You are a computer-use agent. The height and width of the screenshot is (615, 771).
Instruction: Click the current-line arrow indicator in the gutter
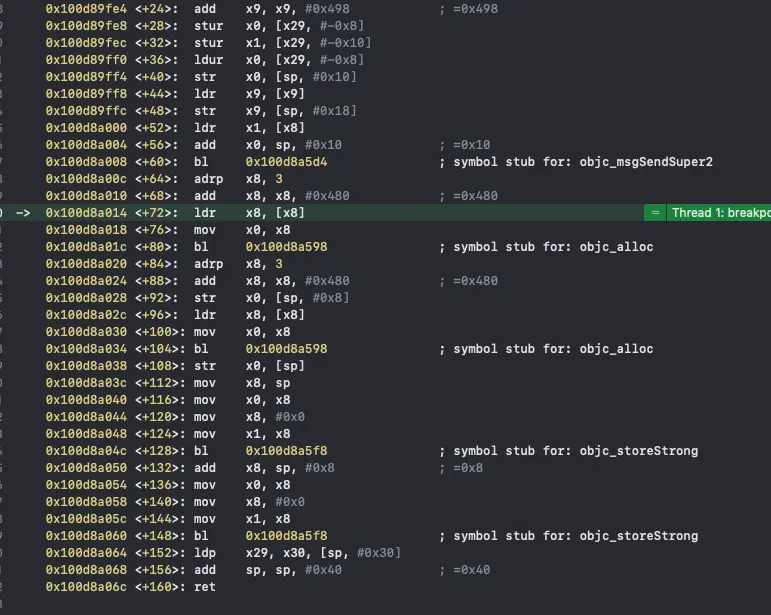[x=23, y=213]
